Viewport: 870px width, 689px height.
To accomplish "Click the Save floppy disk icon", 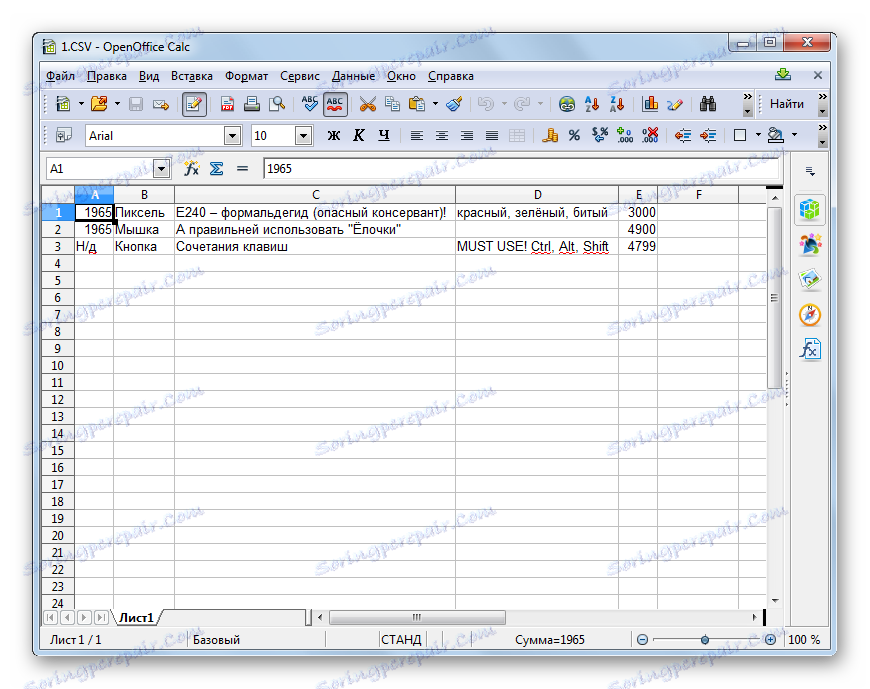I will (x=136, y=104).
